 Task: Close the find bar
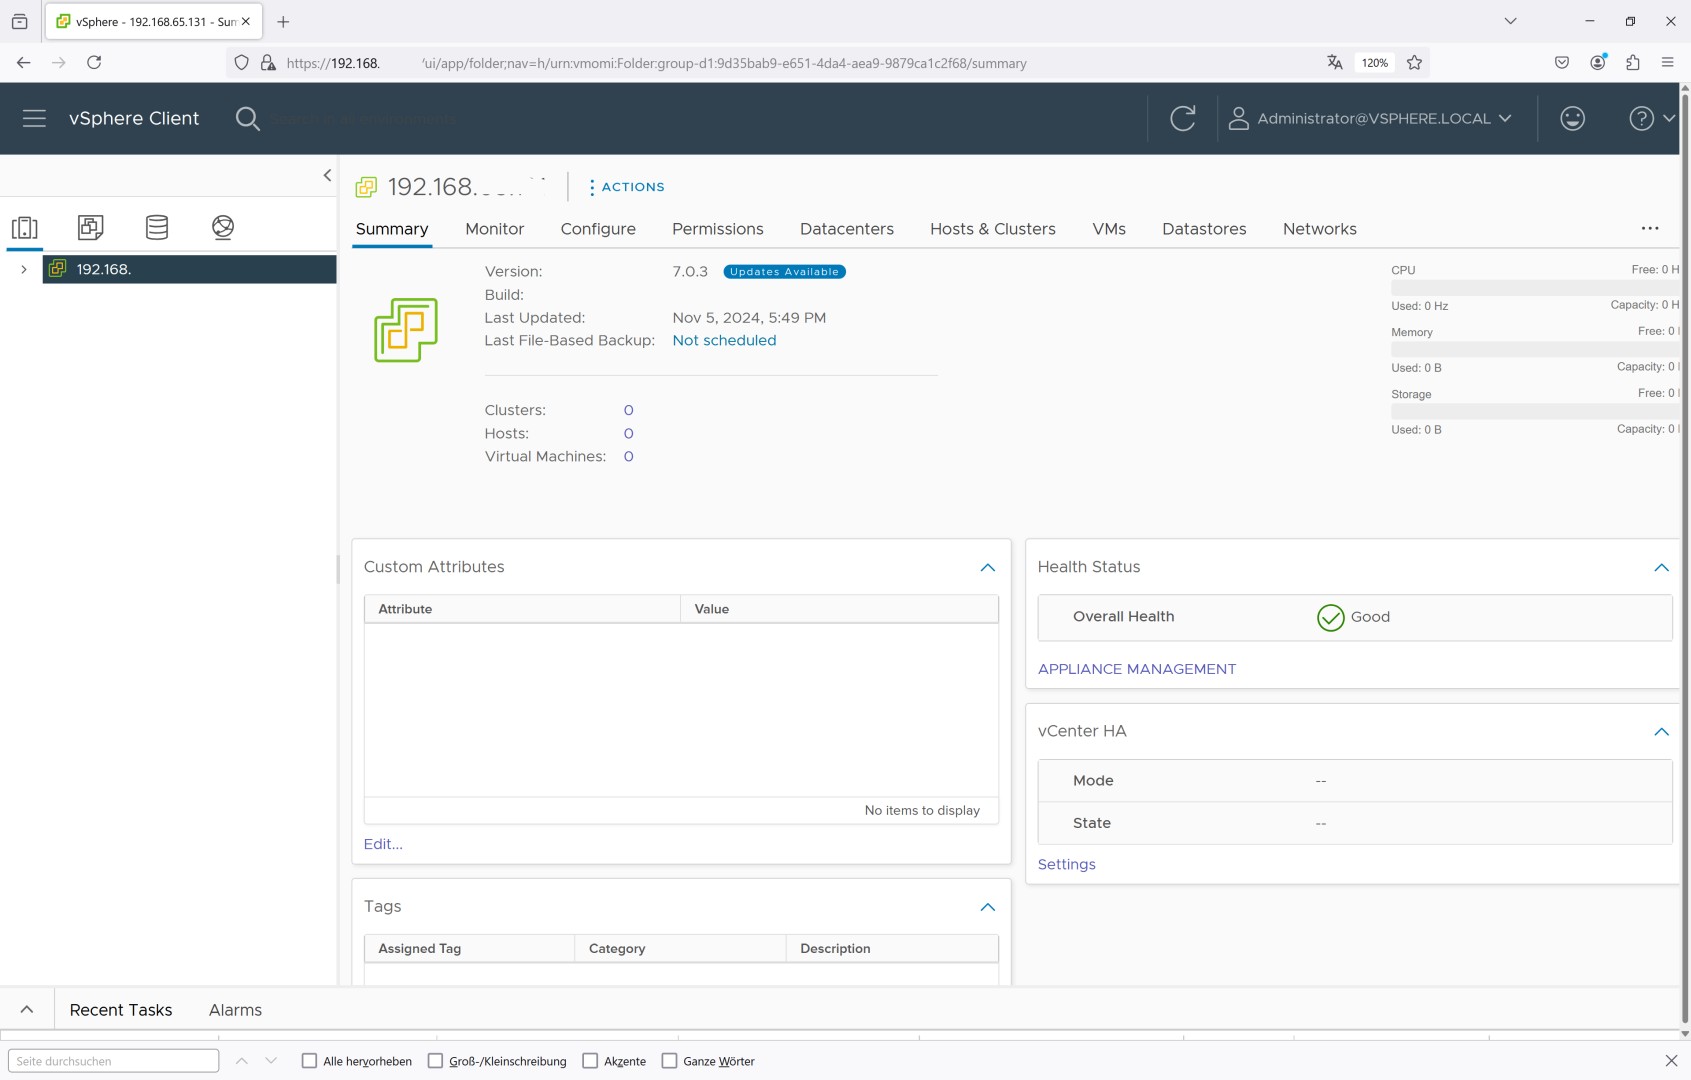point(1671,1060)
